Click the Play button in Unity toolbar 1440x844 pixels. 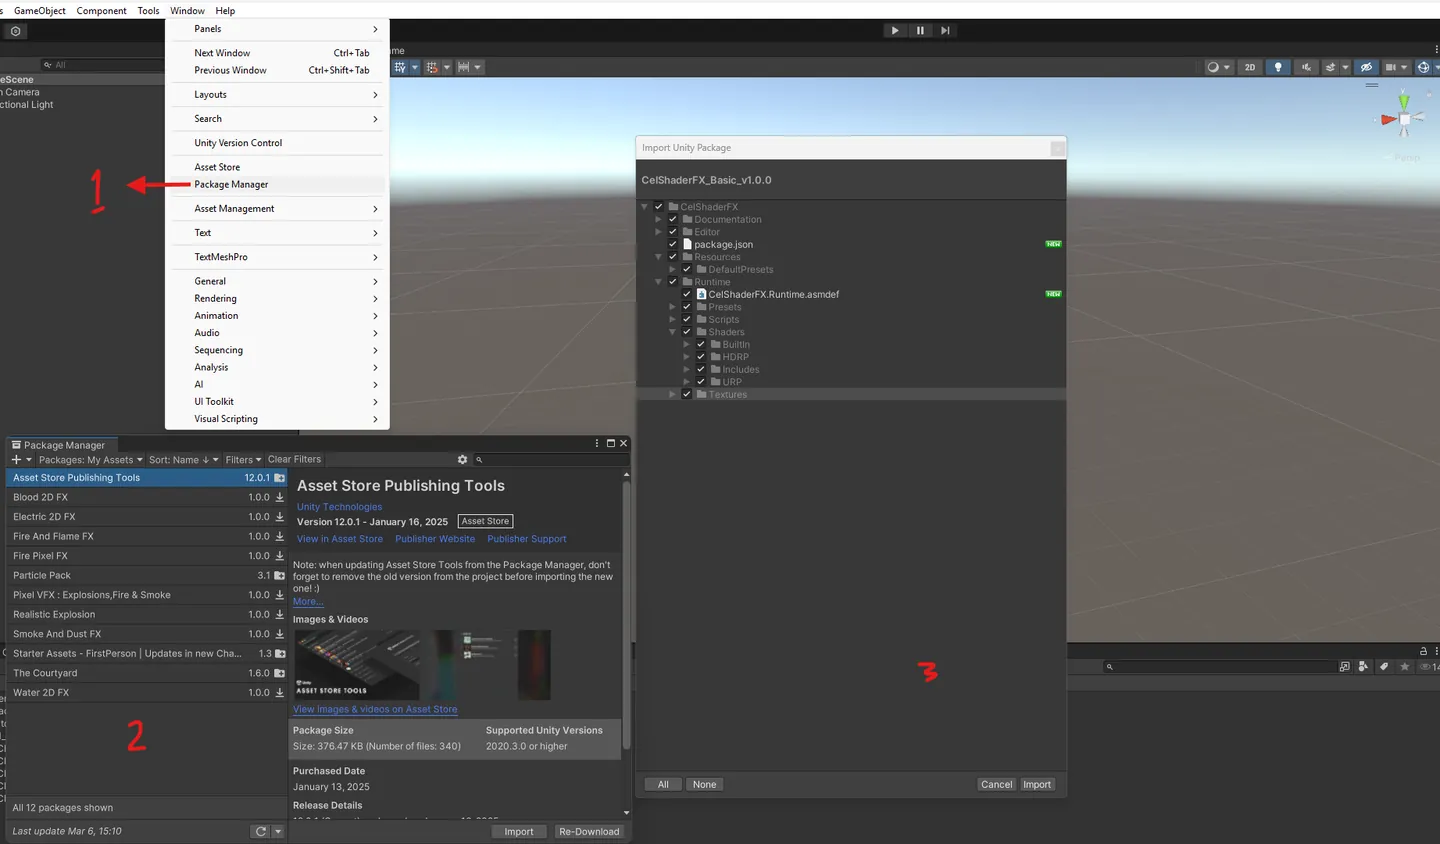click(x=895, y=30)
